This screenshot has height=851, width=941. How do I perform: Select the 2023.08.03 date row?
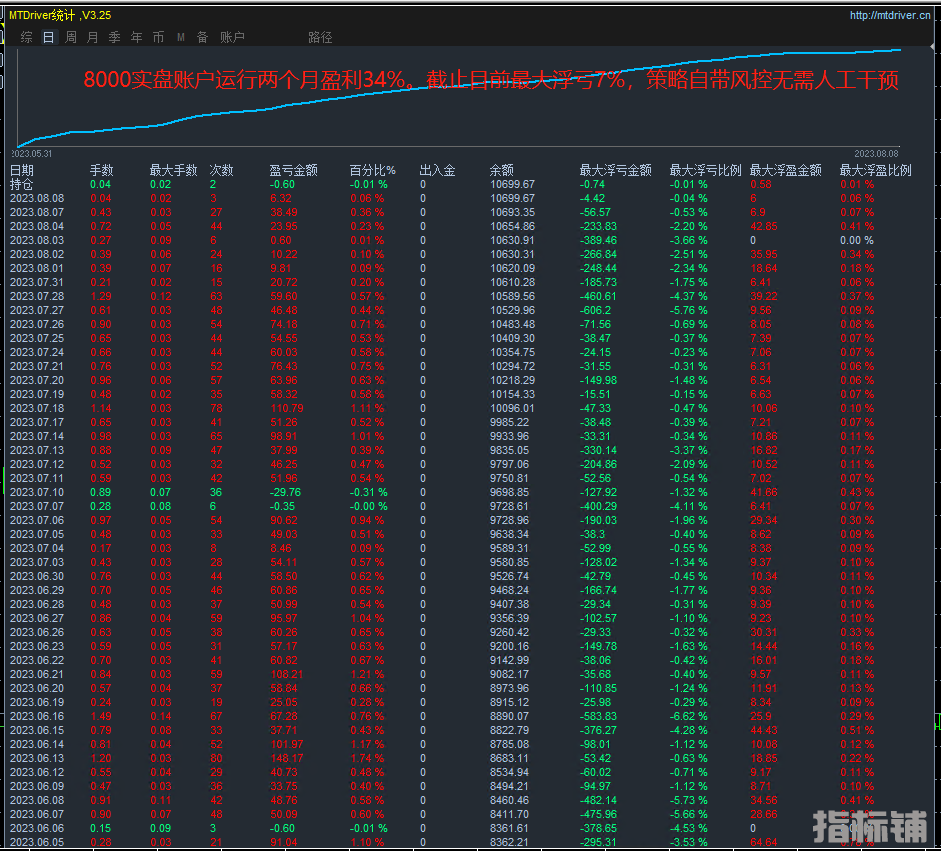[37, 240]
